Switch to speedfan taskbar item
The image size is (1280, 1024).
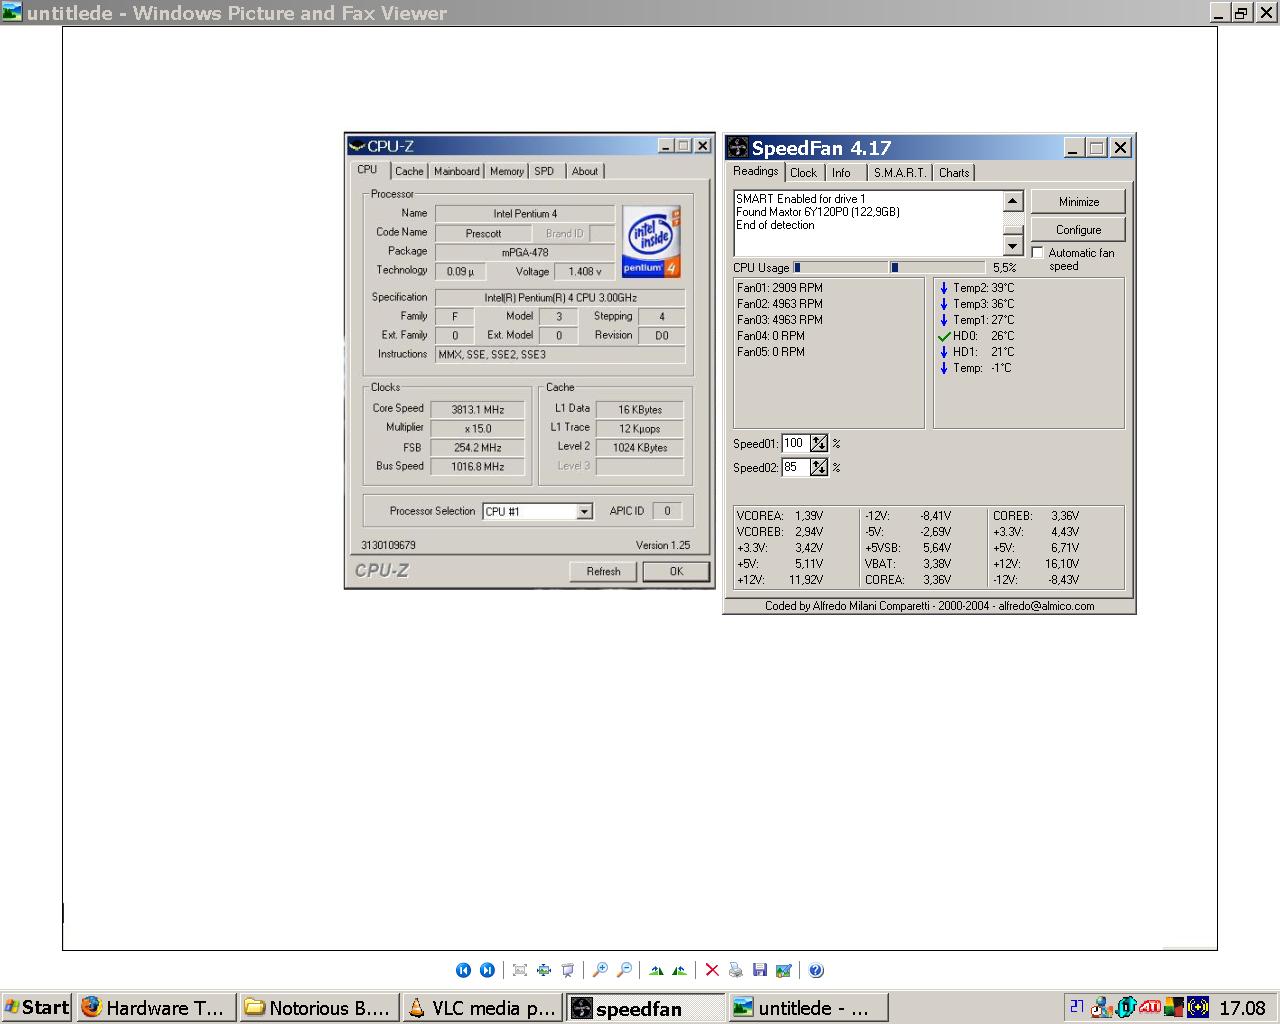[x=646, y=1008]
